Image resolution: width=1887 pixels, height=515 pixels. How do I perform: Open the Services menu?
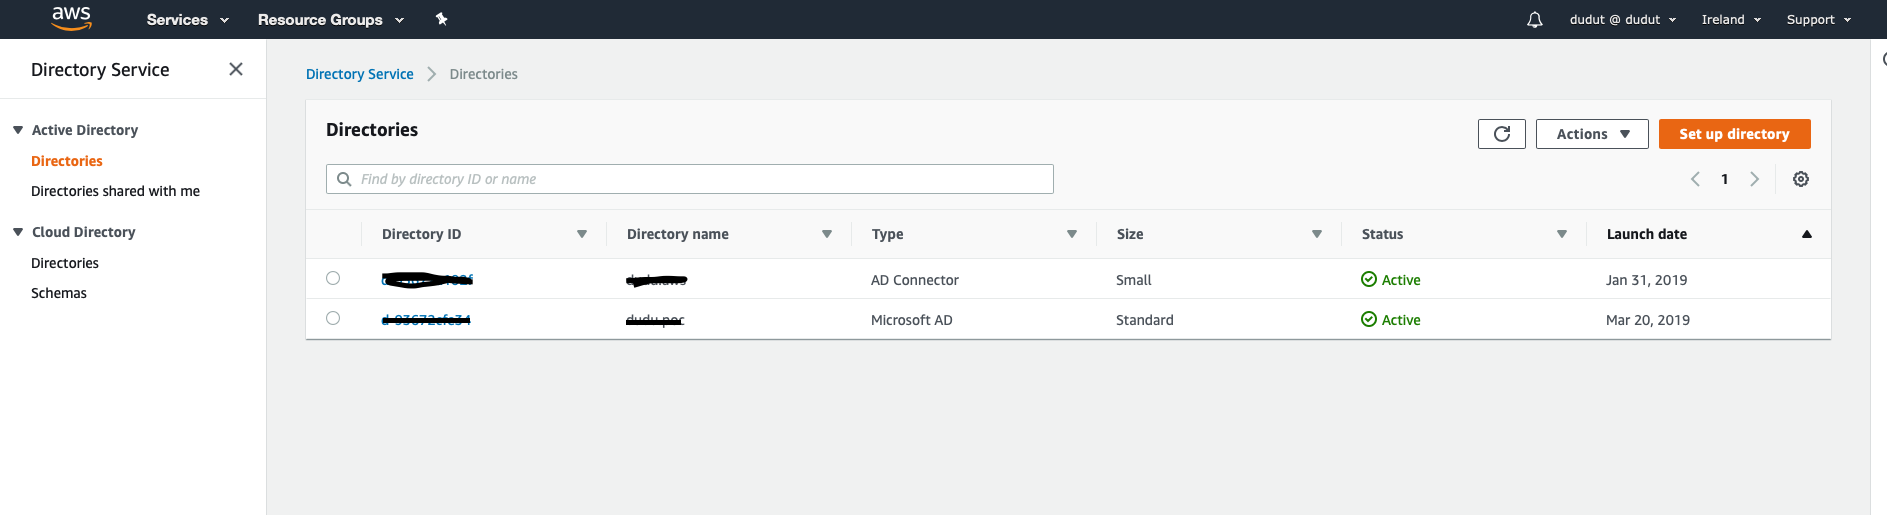click(187, 20)
